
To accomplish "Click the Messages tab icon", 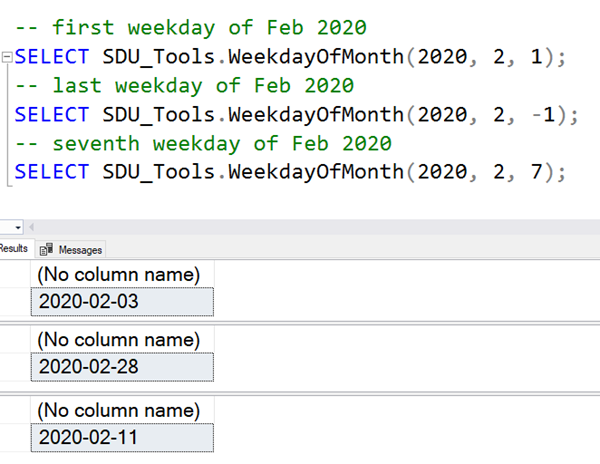I will [x=46, y=250].
